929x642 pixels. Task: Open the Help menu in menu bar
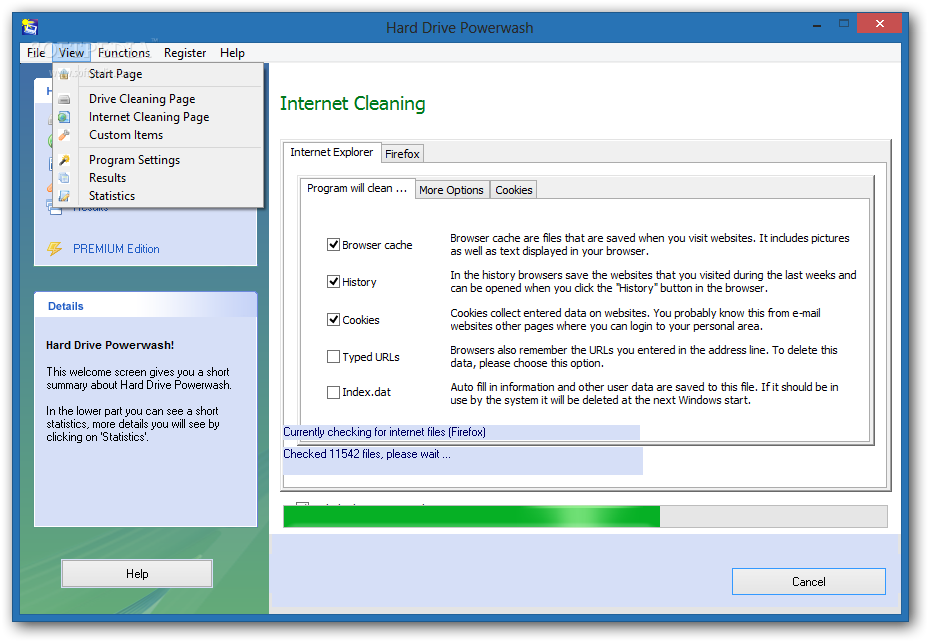coord(232,53)
